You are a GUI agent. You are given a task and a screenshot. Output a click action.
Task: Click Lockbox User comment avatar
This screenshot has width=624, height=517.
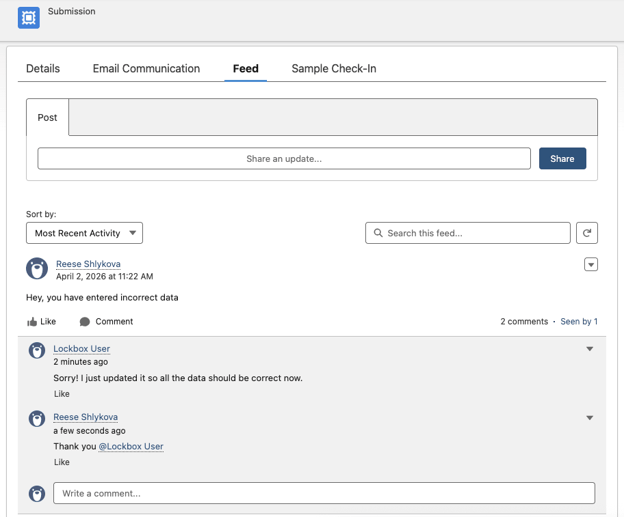point(37,351)
